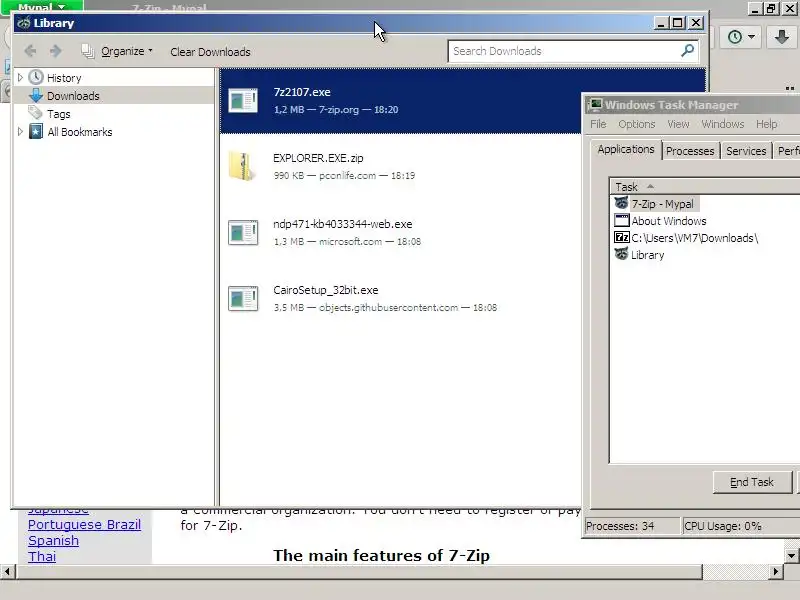Click the Mypal downloads arrow toolbar button
Screen dimensions: 800x600
click(x=781, y=37)
